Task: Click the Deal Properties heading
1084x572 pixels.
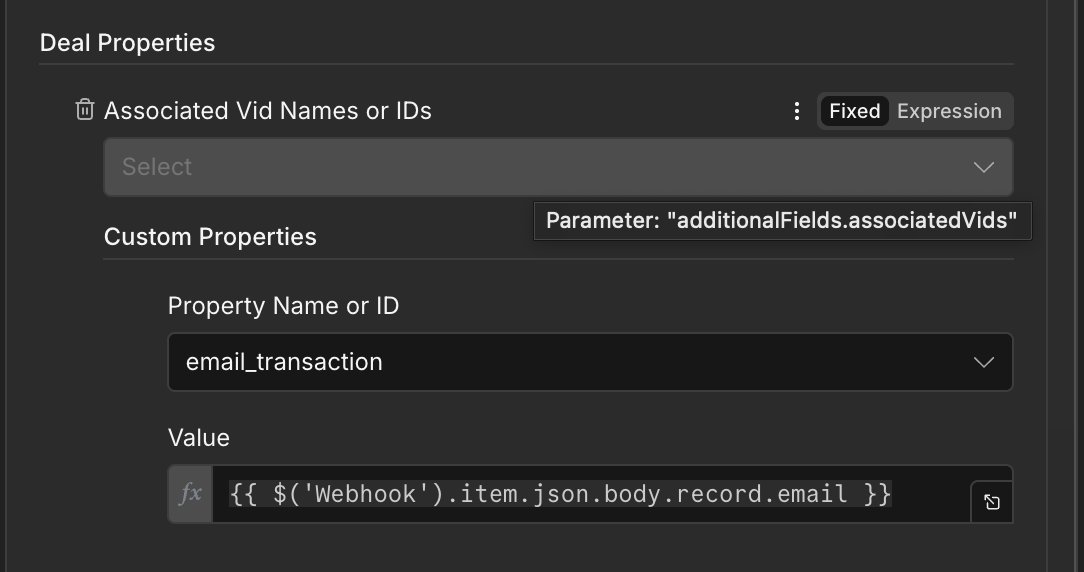Action: click(127, 43)
